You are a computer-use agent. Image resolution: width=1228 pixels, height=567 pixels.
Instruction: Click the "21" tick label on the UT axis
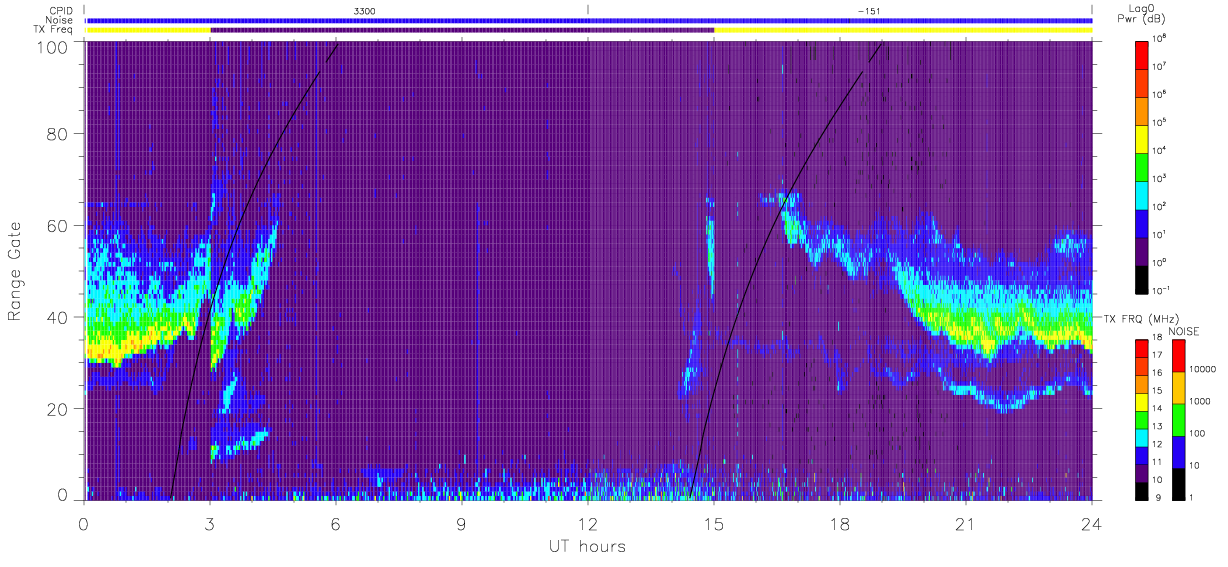(966, 524)
